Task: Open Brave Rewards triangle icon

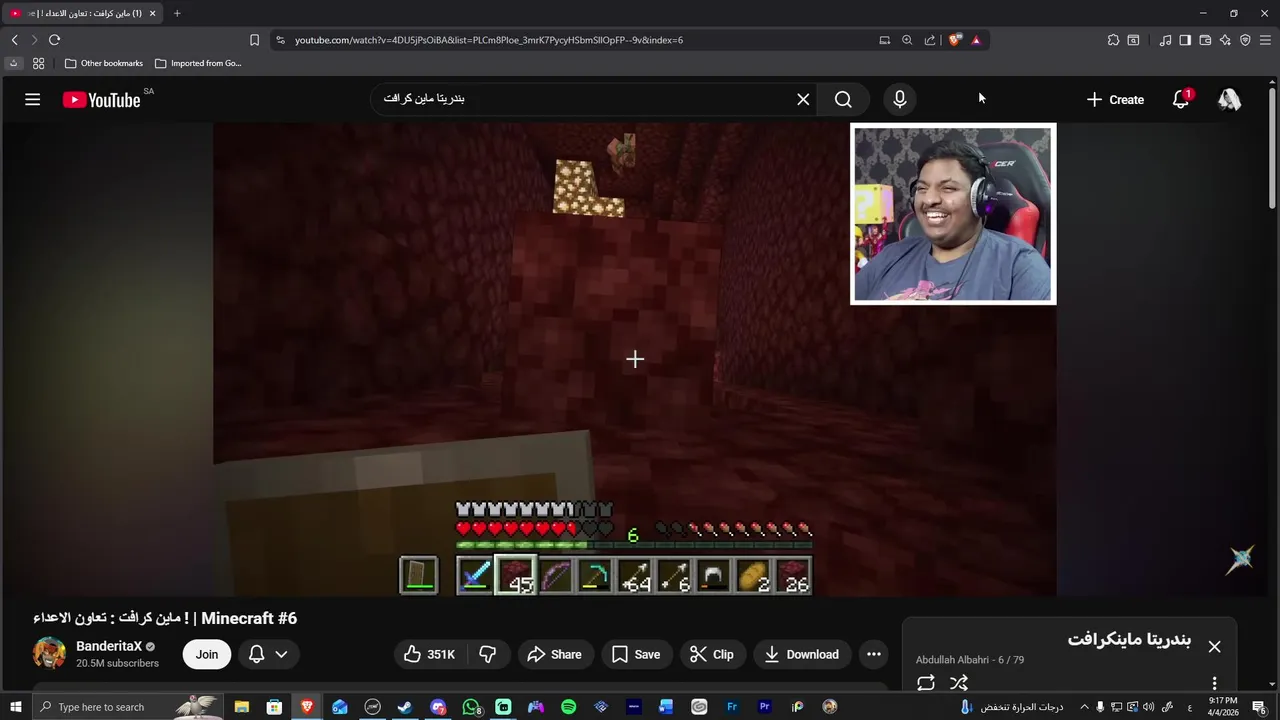Action: (x=976, y=40)
